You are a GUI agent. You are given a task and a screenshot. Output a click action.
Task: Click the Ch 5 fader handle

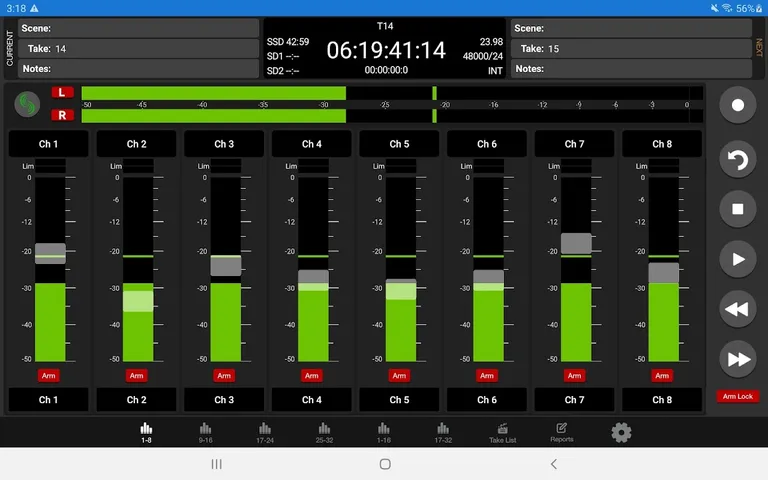click(401, 289)
